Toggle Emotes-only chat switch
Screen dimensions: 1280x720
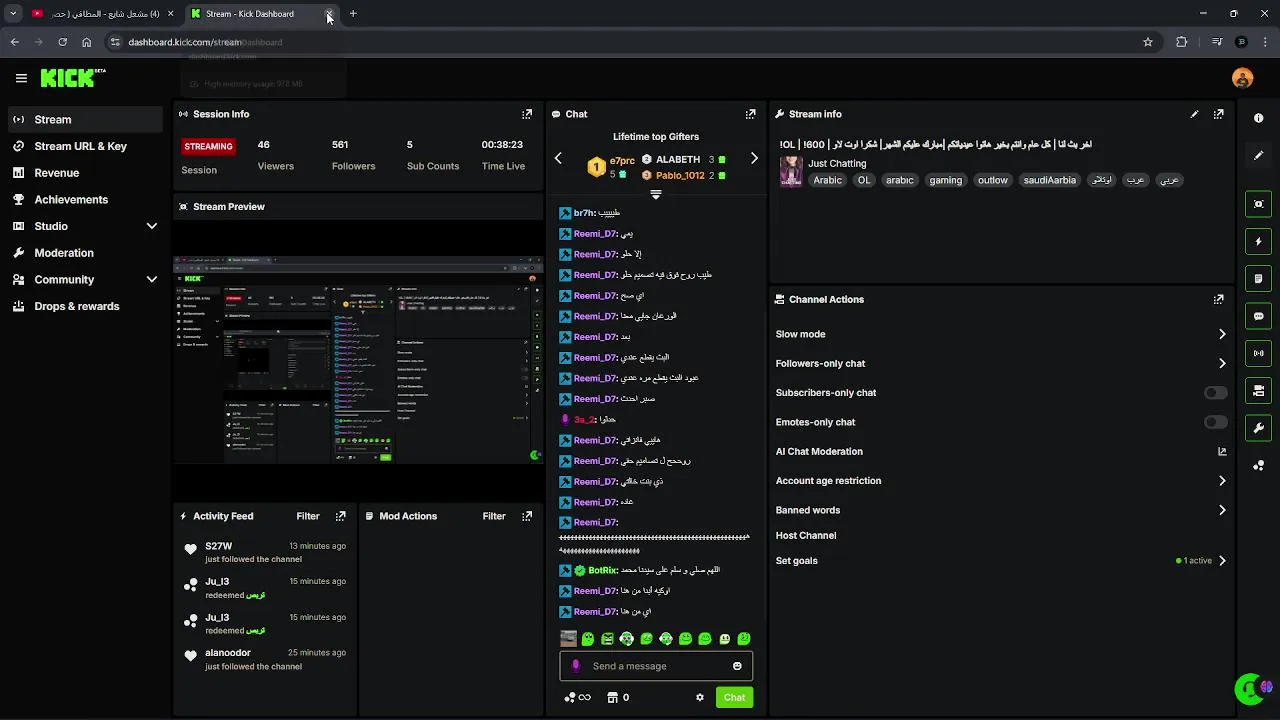pyautogui.click(x=1215, y=422)
